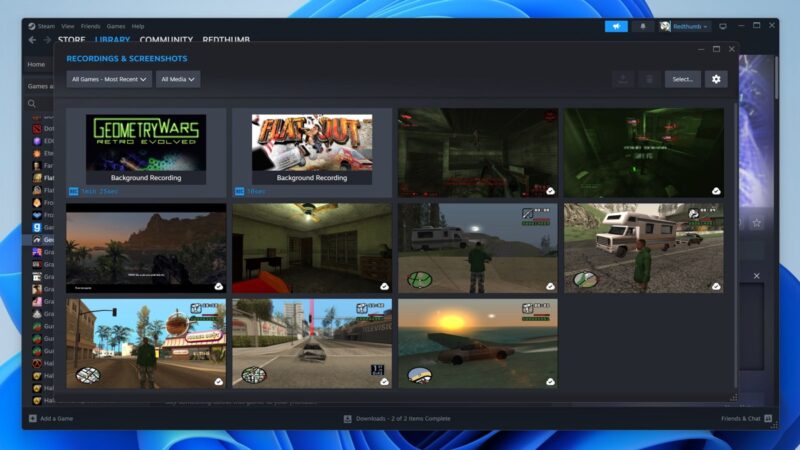Select the red Dota icon in game list
Image resolution: width=800 pixels, height=450 pixels.
click(x=37, y=129)
